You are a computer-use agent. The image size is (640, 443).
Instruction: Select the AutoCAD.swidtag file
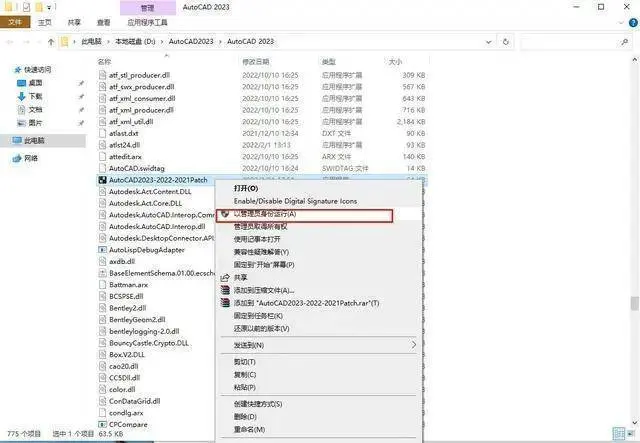[137, 168]
